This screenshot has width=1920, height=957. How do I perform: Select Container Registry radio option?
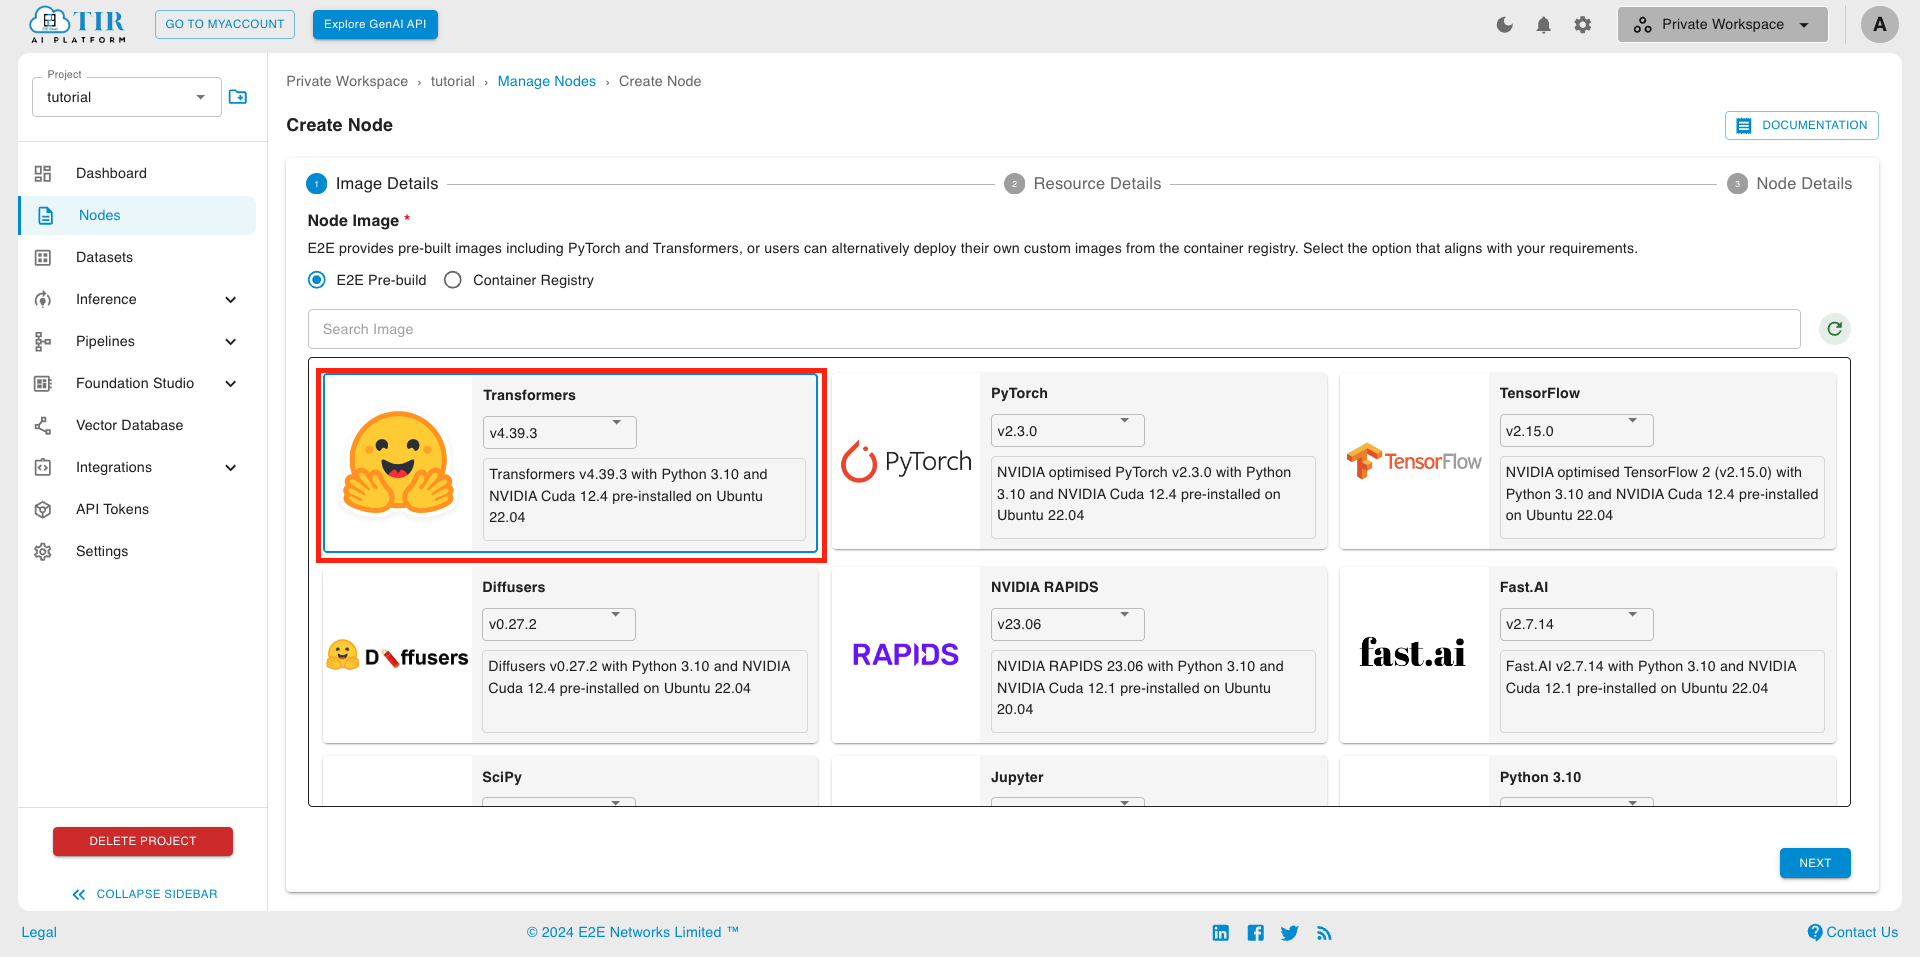453,280
